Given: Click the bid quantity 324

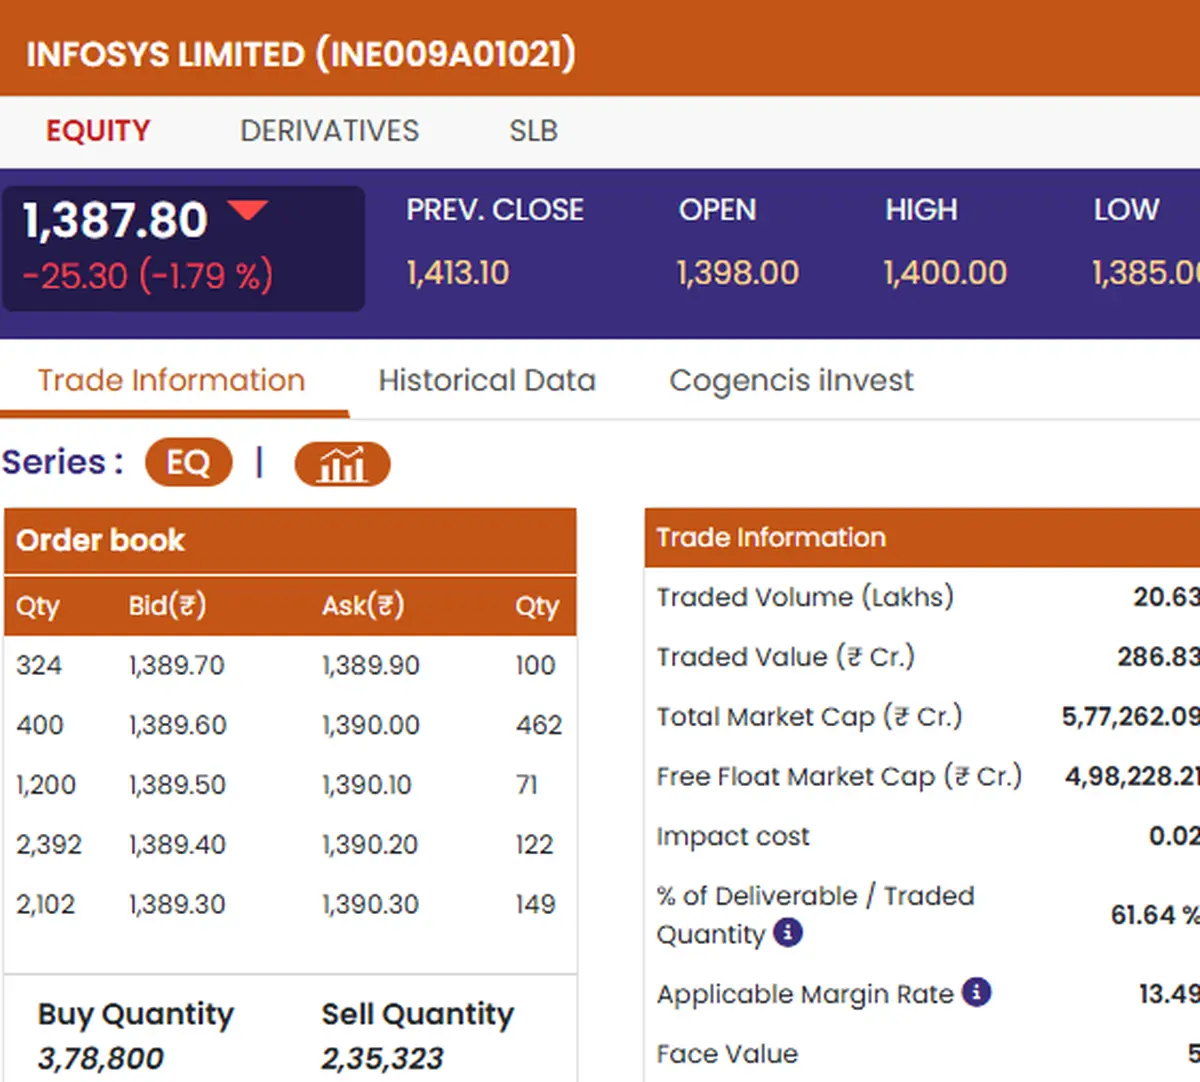Looking at the screenshot, I should coord(39,665).
